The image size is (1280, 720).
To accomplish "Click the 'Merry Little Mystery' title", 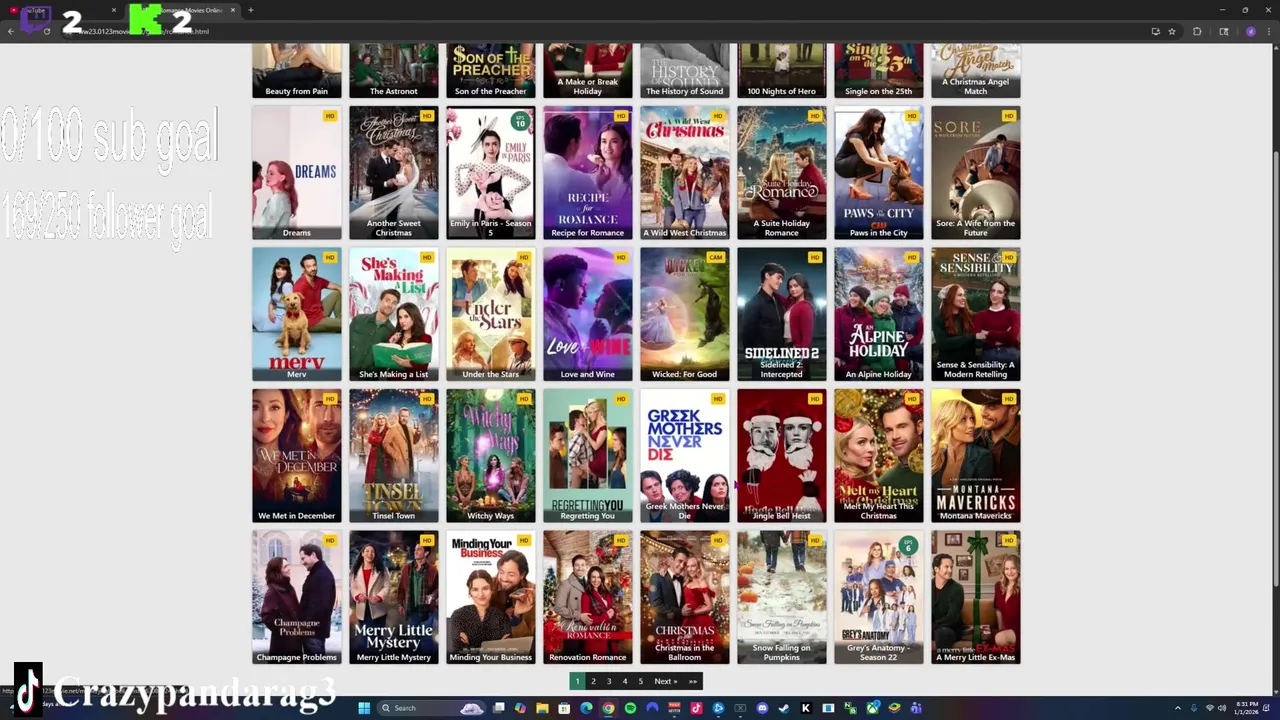I will (x=393, y=657).
